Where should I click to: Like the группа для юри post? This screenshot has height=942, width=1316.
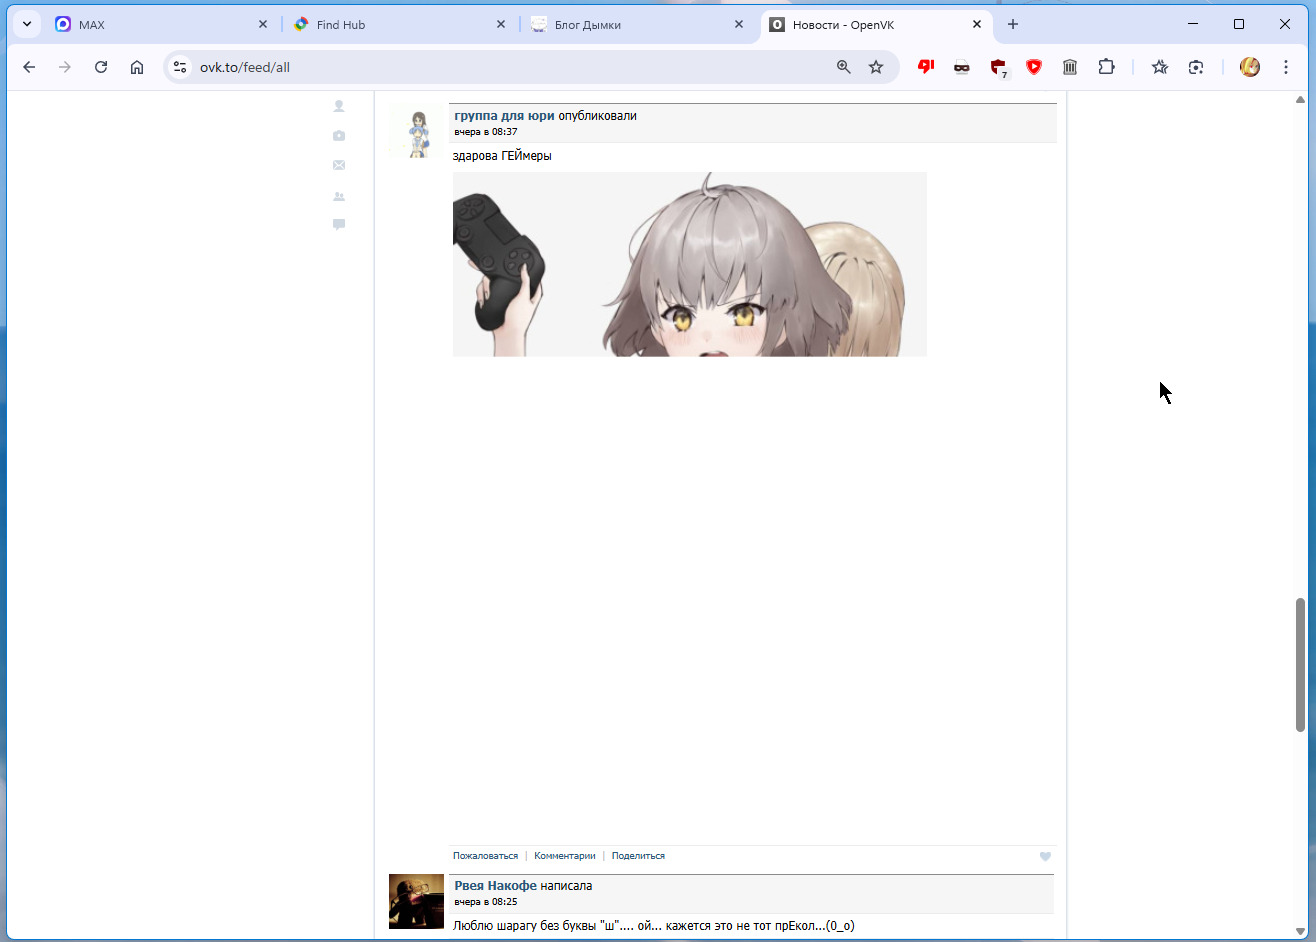pyautogui.click(x=1045, y=856)
